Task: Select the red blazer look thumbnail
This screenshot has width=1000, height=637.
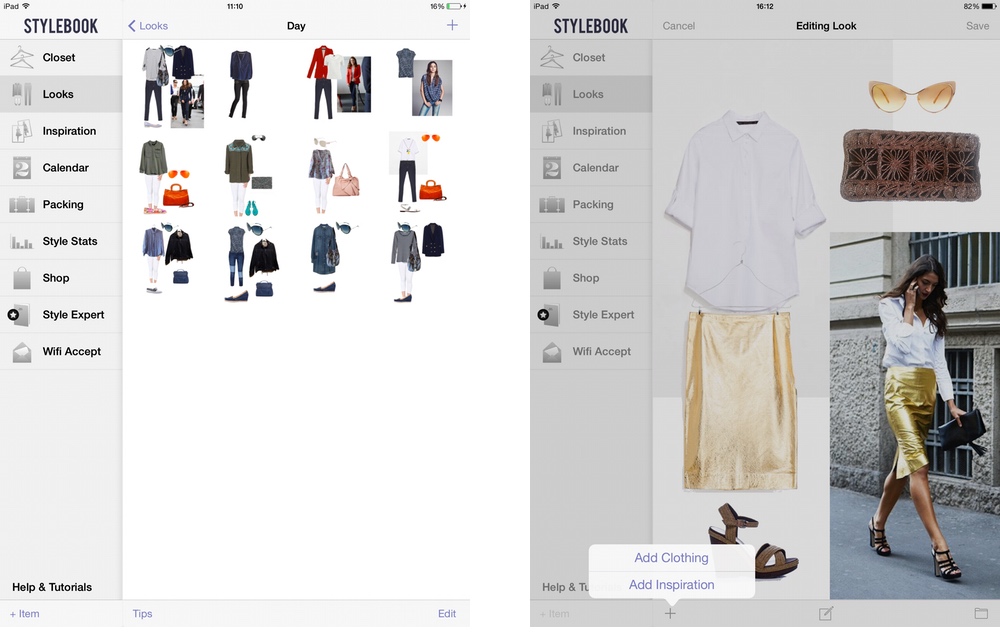Action: pos(338,82)
